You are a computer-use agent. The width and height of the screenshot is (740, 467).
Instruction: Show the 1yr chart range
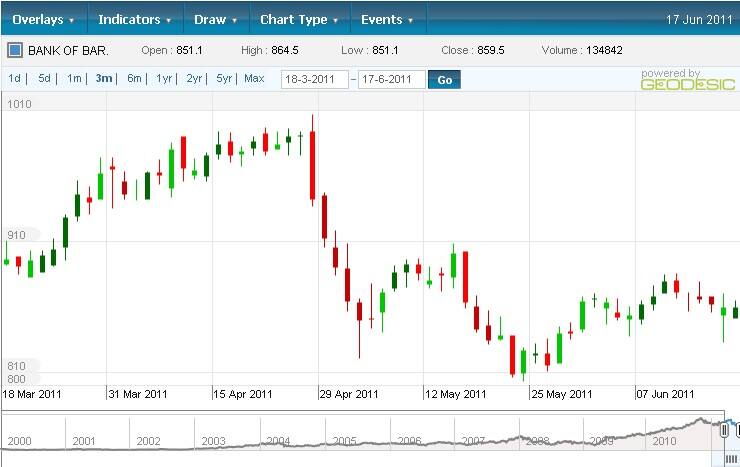164,78
